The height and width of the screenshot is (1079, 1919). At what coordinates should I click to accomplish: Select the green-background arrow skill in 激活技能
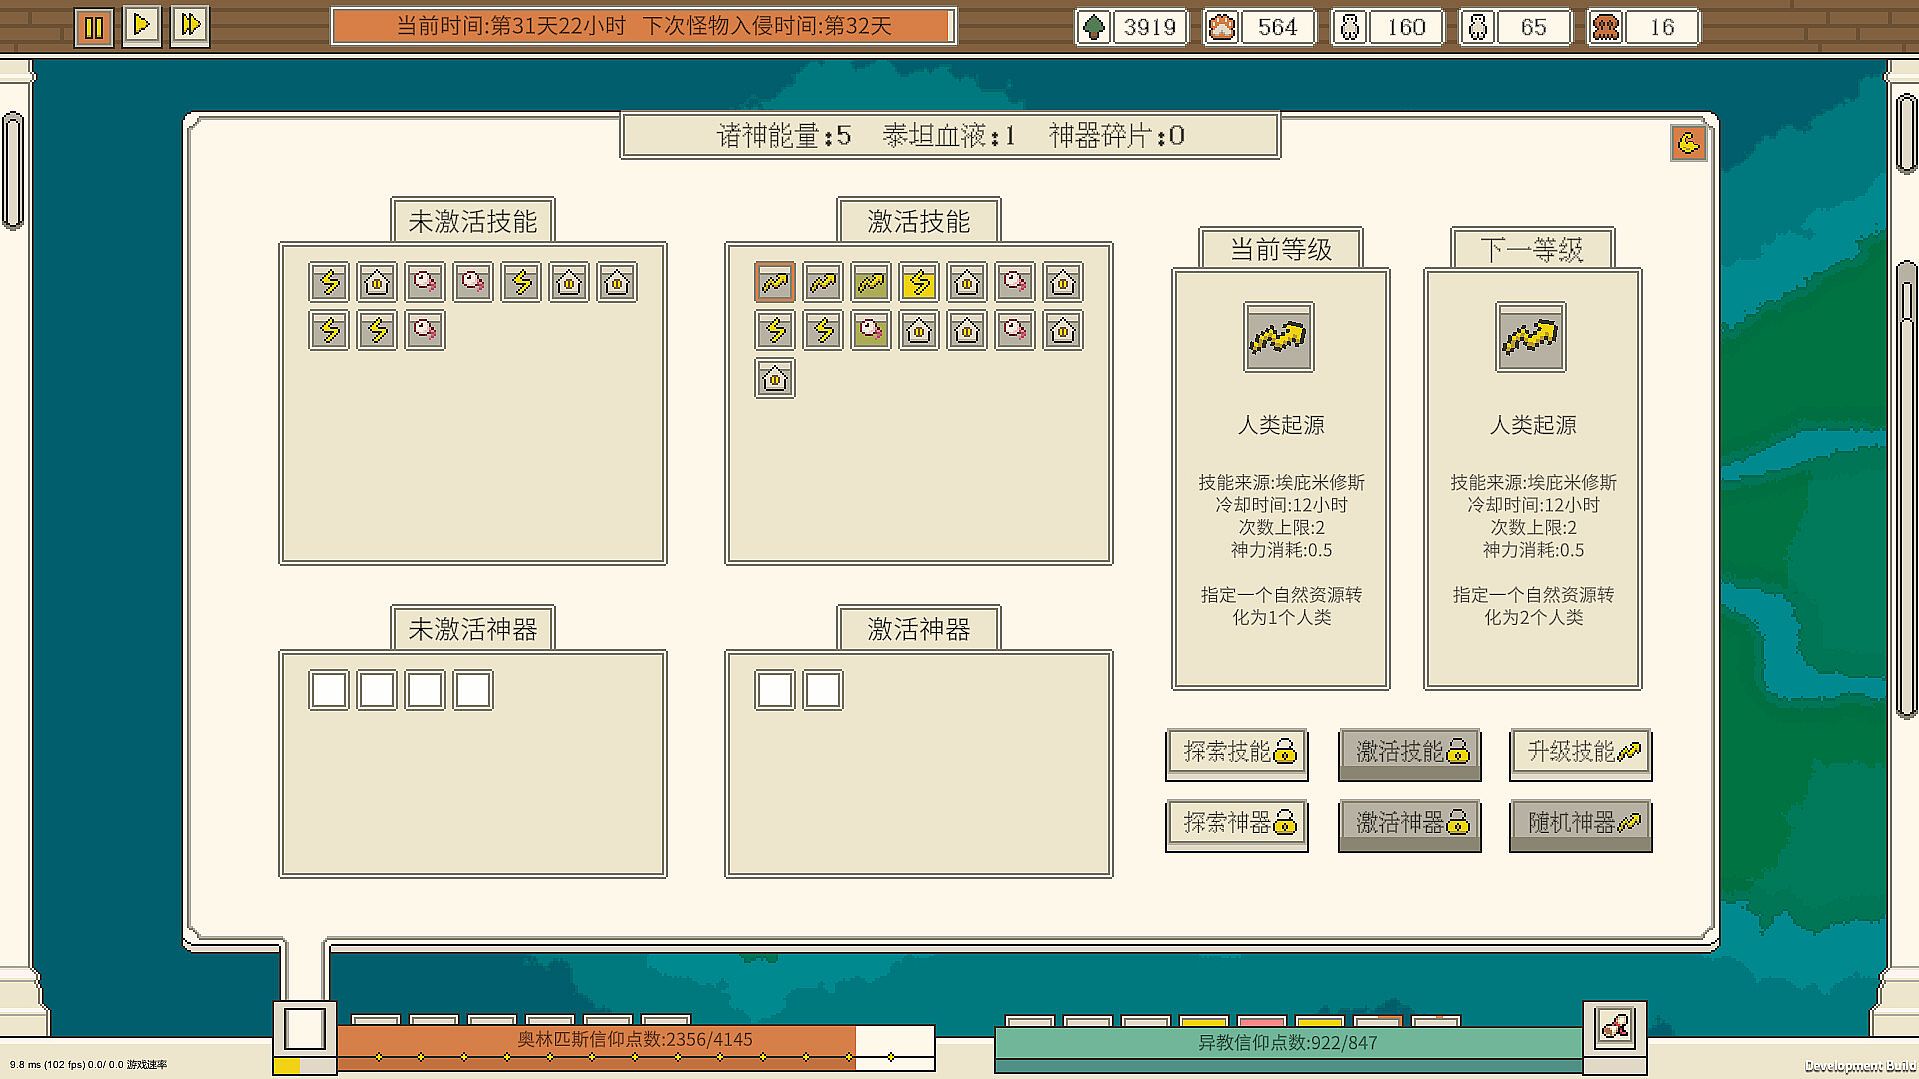[x=871, y=283]
